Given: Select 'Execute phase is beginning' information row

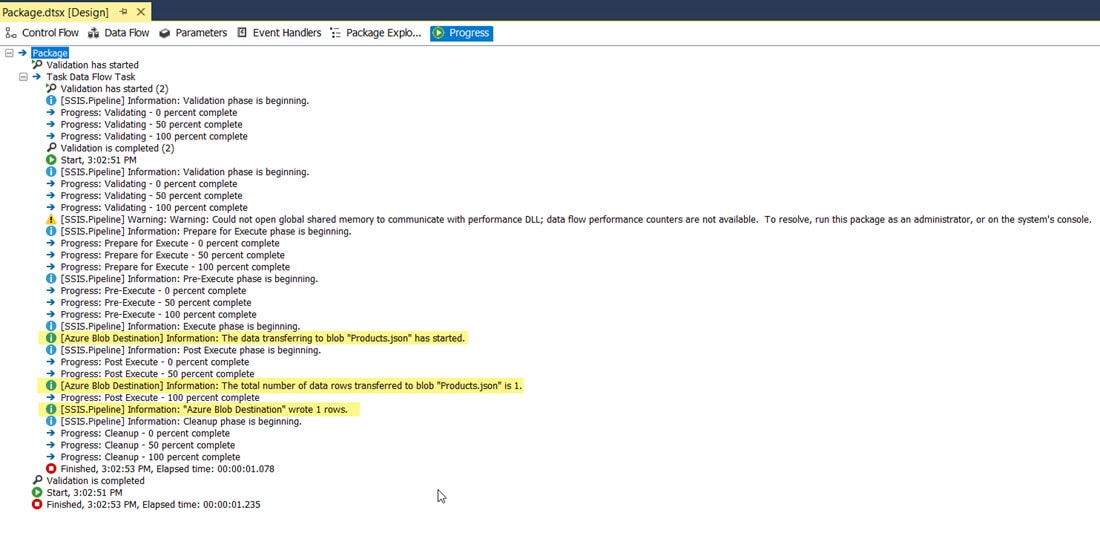Looking at the screenshot, I should pos(180,326).
